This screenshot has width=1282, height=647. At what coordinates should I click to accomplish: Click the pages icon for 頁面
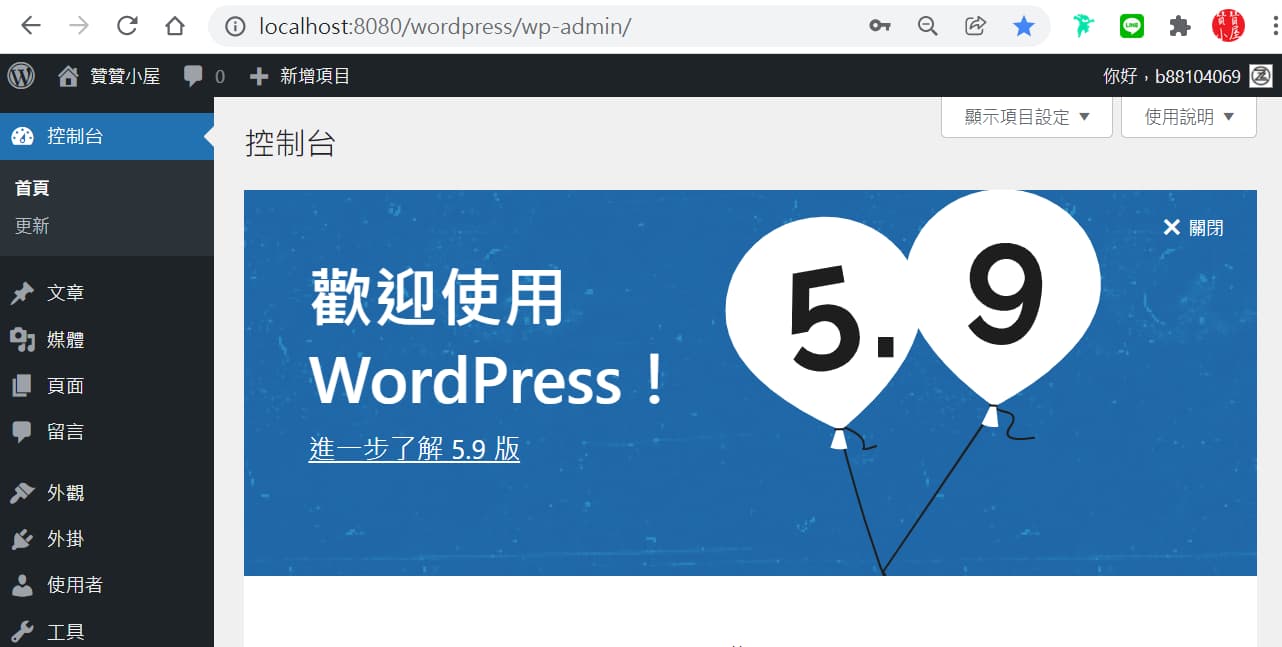23,386
